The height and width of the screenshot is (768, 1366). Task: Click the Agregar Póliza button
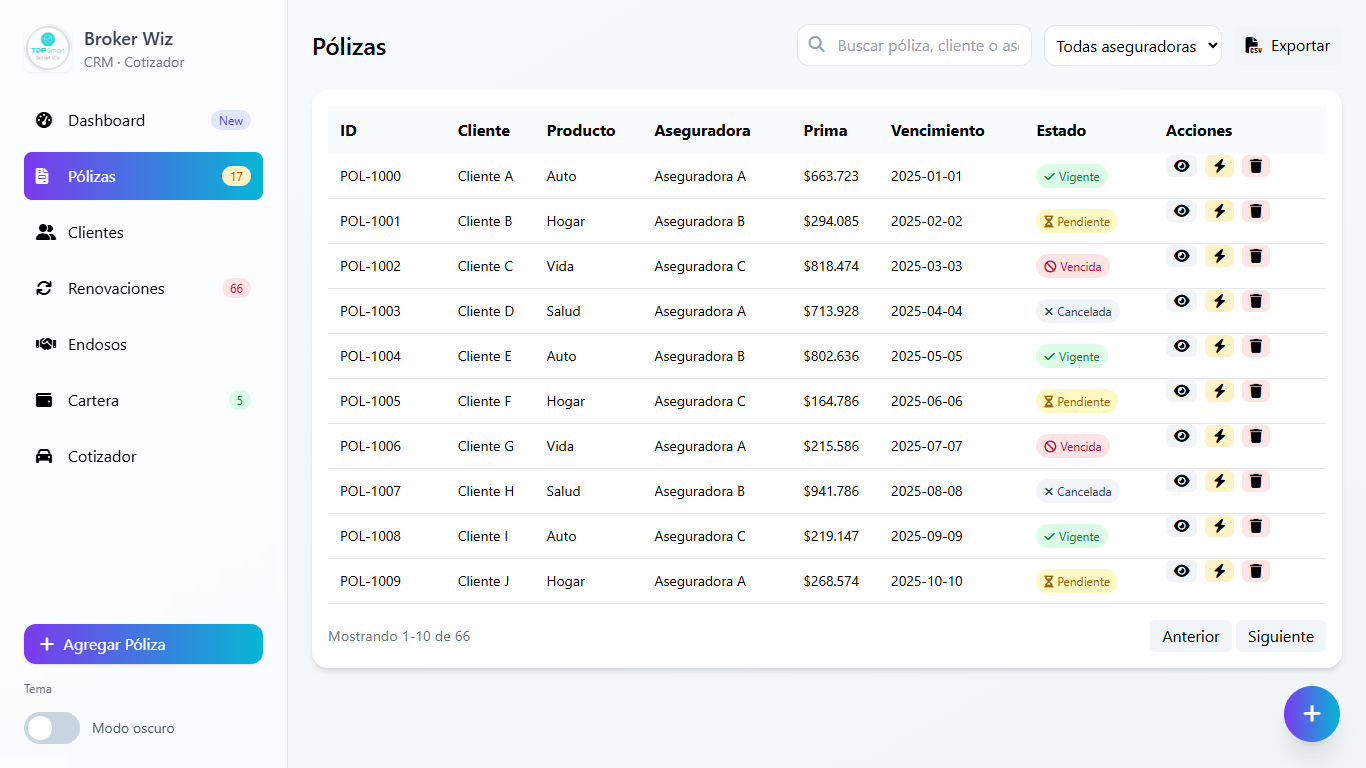coord(143,644)
